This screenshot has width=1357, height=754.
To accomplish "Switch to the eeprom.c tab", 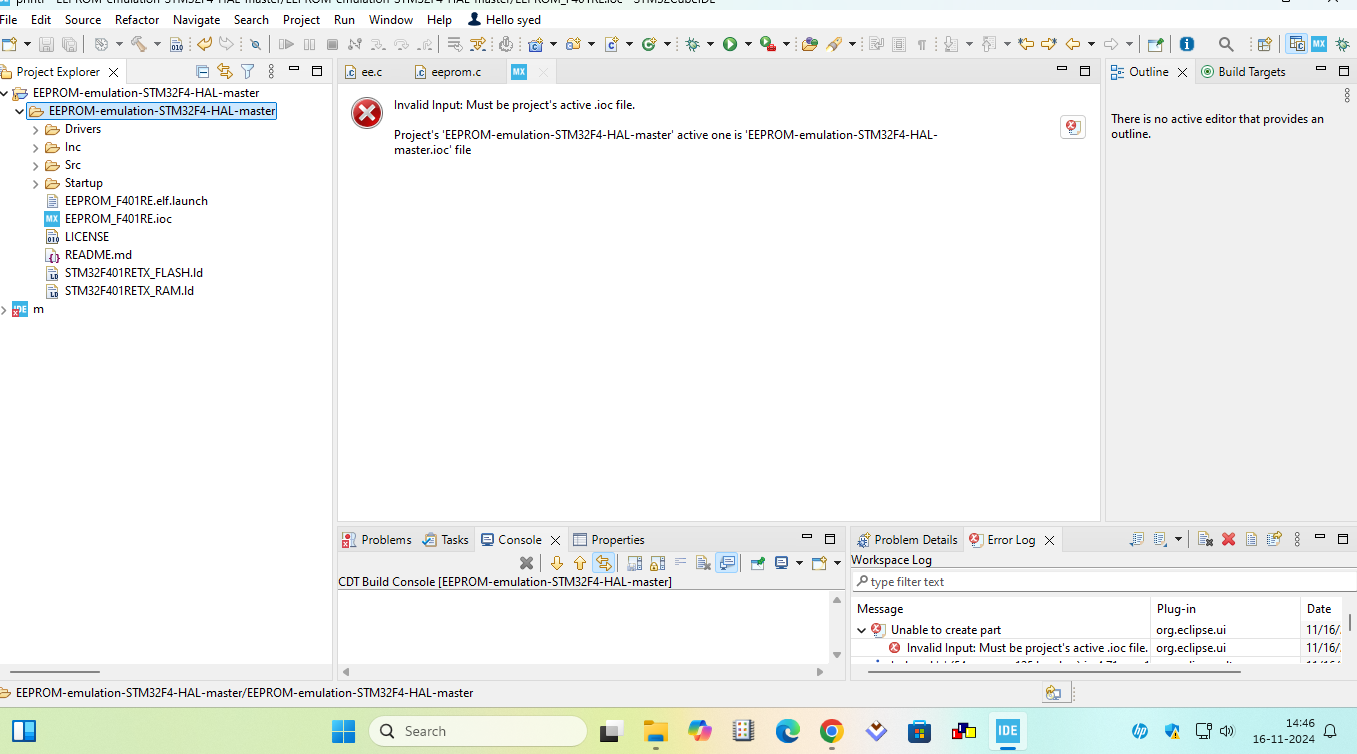I will pos(454,71).
